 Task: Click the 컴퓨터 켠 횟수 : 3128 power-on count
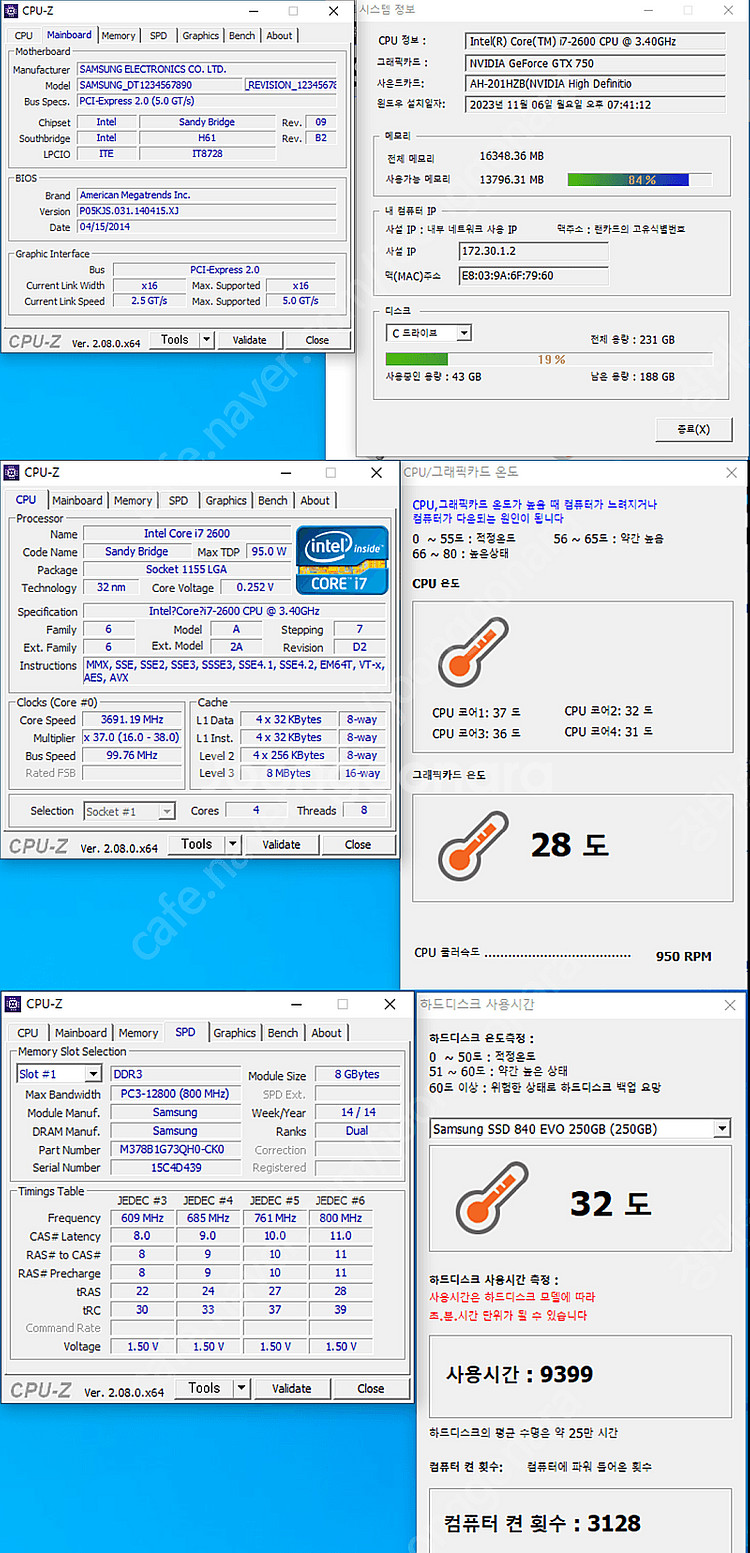[x=542, y=1523]
